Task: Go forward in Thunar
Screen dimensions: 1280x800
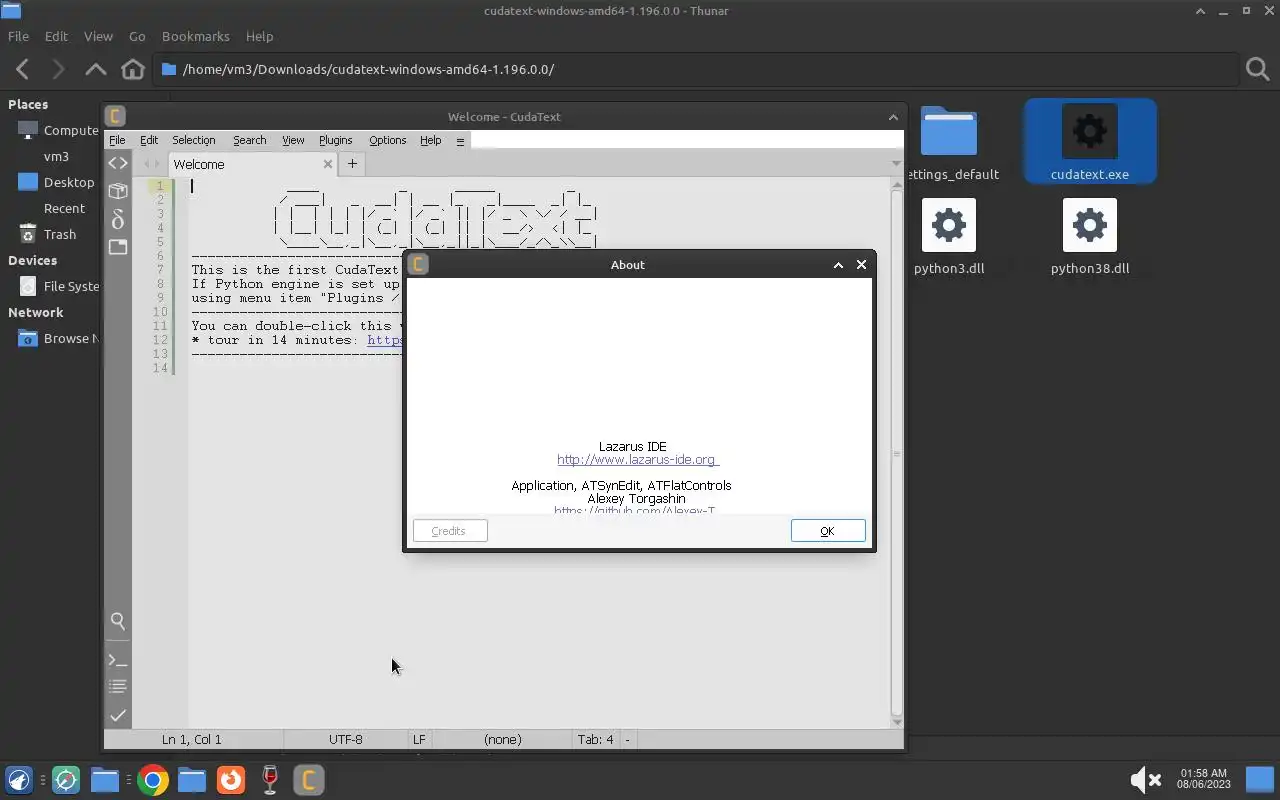Action: tap(58, 69)
